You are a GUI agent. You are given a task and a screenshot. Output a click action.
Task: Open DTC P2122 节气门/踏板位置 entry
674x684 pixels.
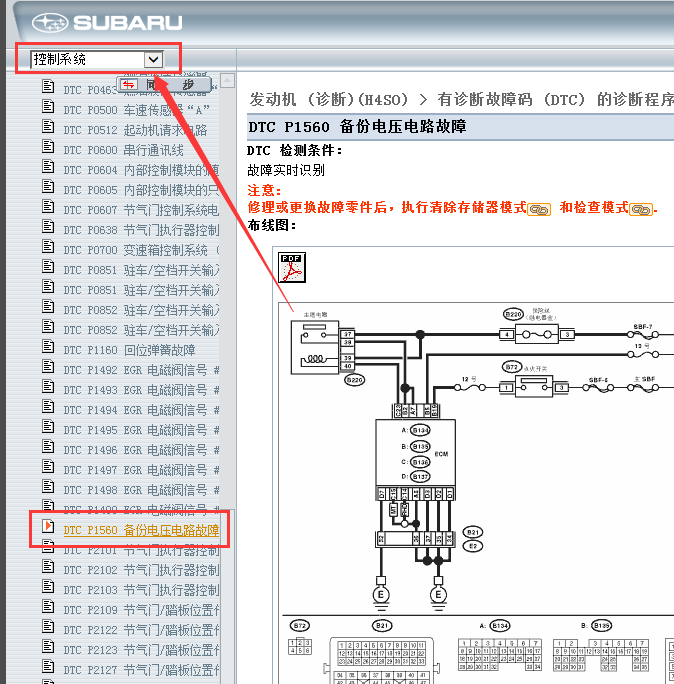click(141, 631)
